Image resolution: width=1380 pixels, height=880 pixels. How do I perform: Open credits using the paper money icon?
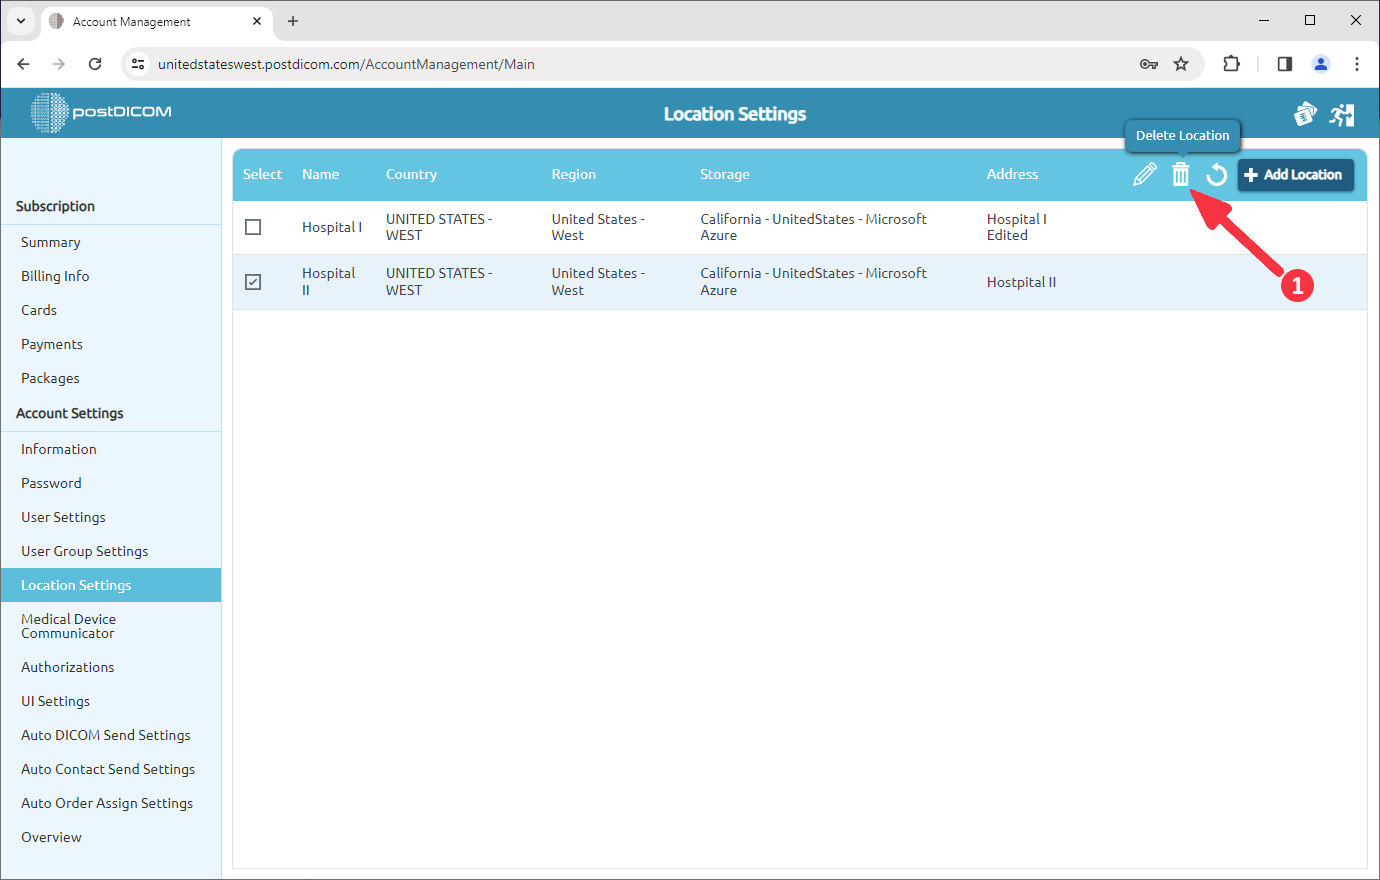pos(1305,113)
